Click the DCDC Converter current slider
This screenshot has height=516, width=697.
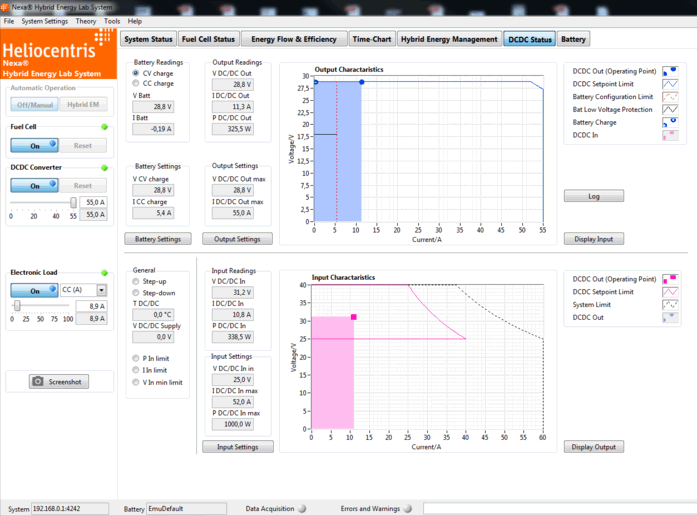(42, 202)
